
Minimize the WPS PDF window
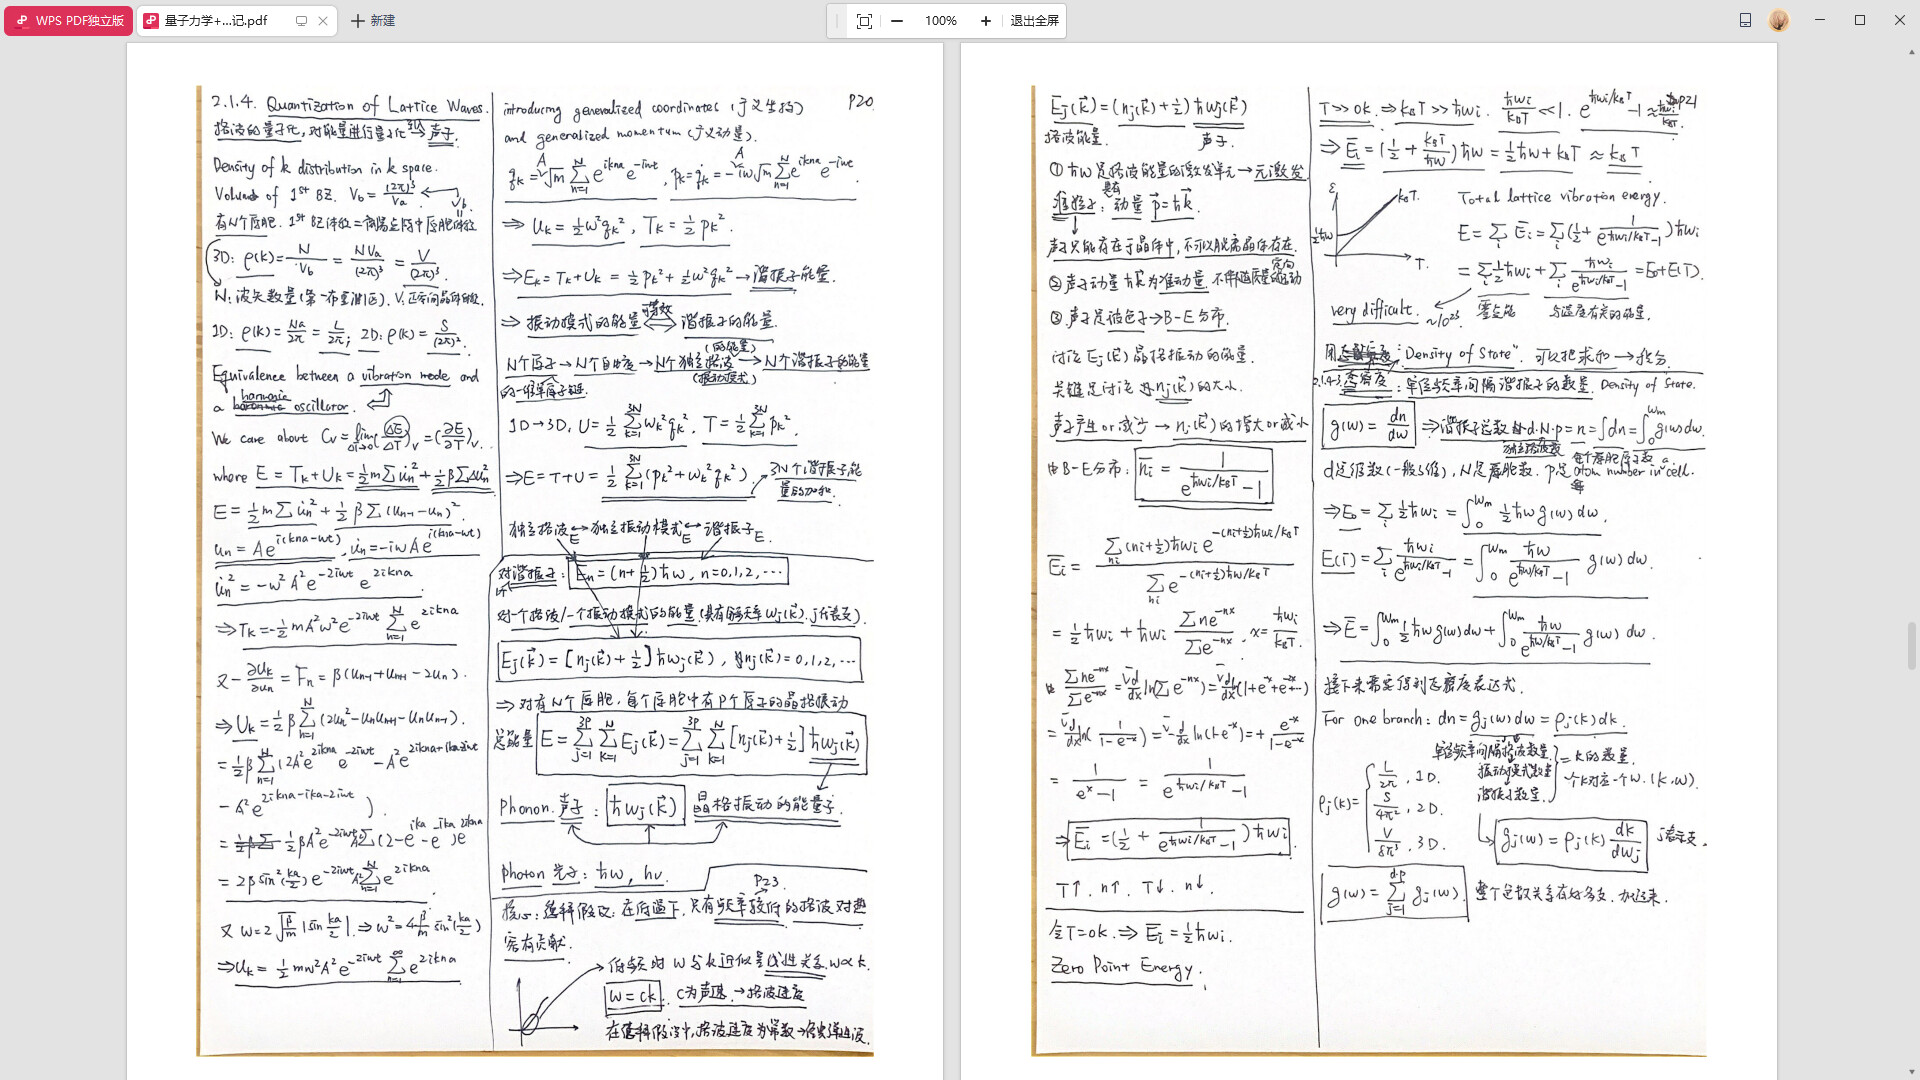point(1820,20)
